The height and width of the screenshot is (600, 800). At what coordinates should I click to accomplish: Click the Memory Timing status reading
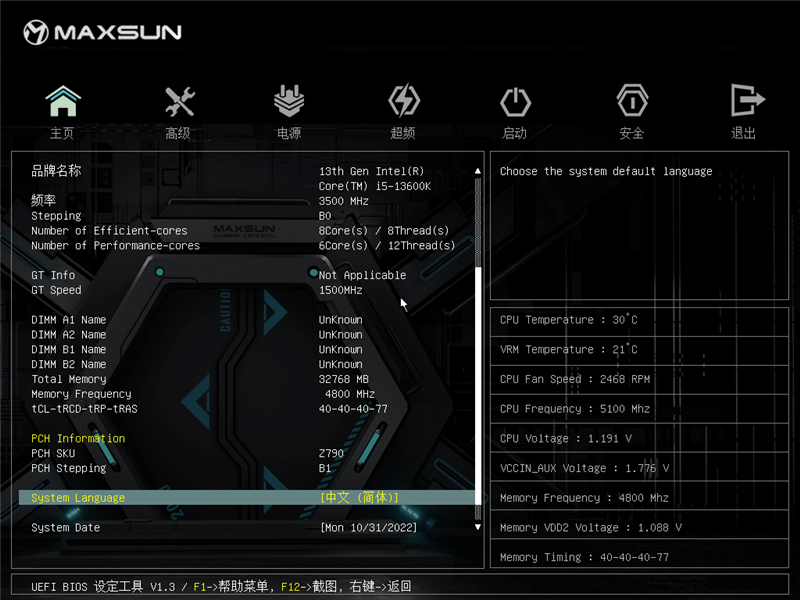pos(584,557)
